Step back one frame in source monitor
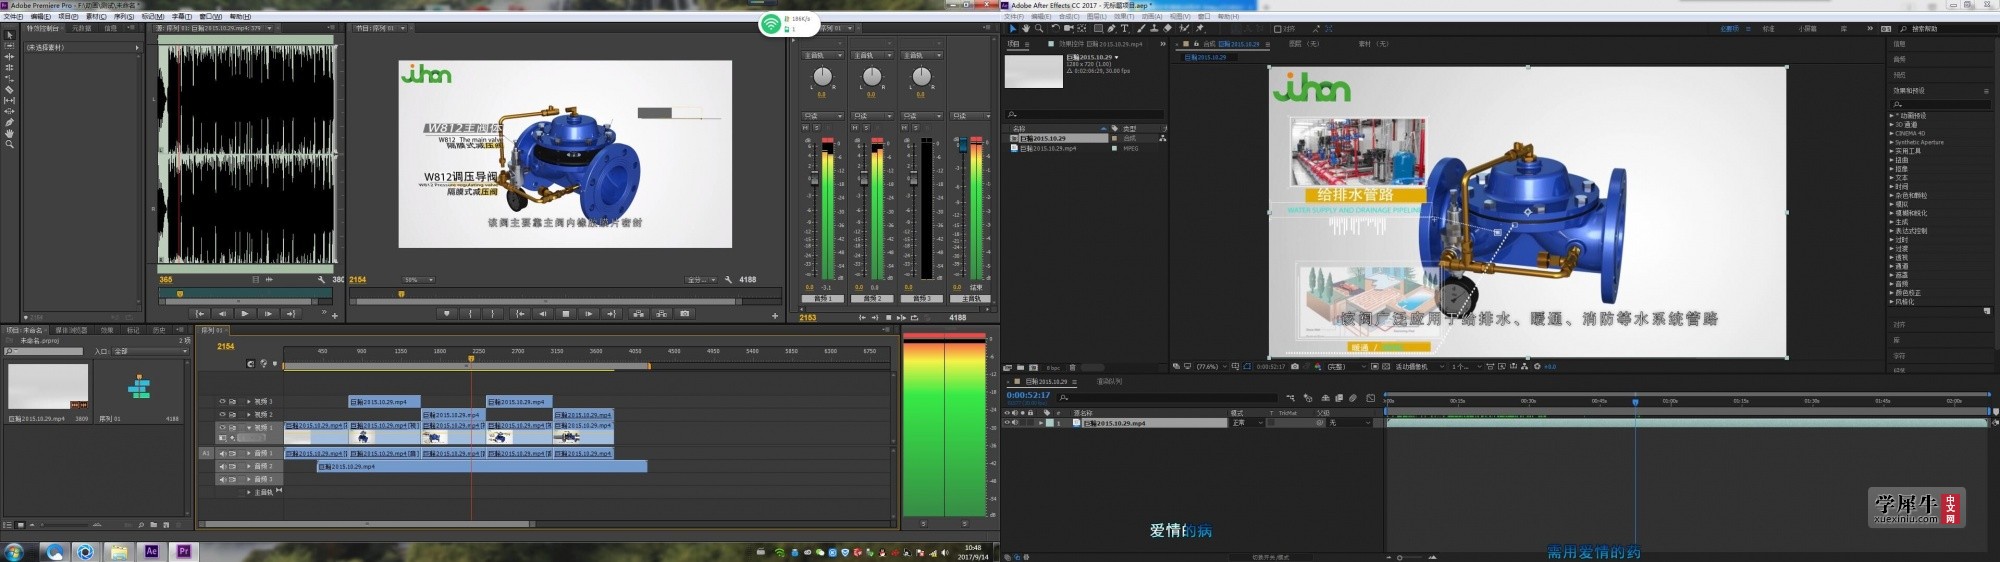2000x562 pixels. click(x=222, y=314)
